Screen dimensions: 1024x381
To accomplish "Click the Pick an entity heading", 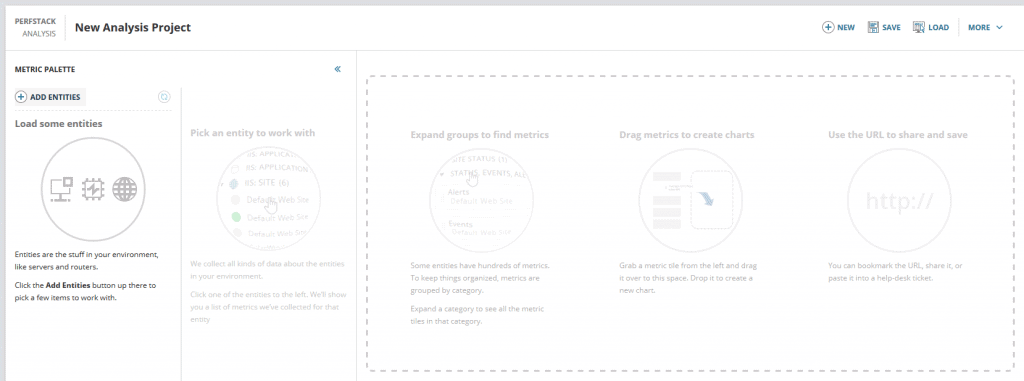I will (x=253, y=133).
